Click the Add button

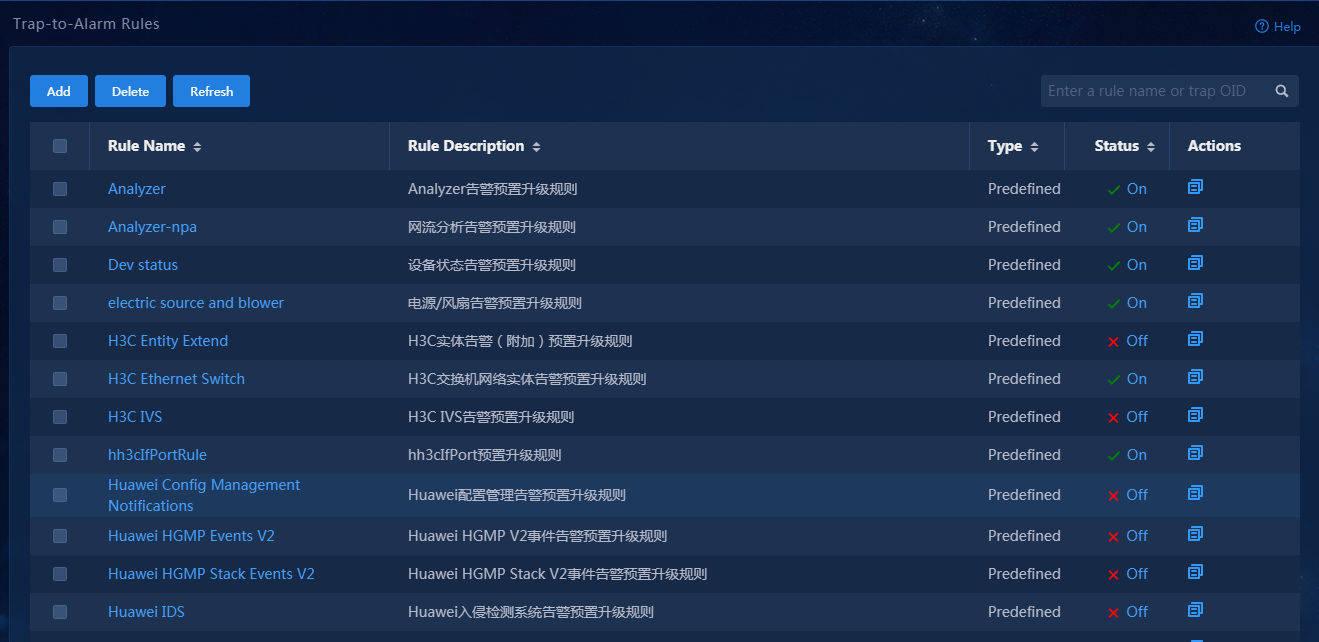[59, 91]
